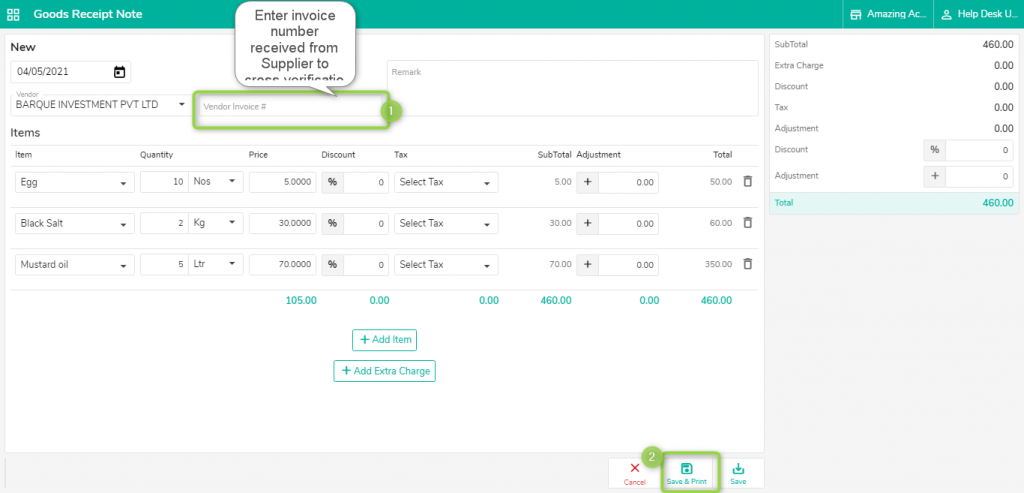The image size is (1024, 493).
Task: Open the Black Salt item dropdown
Action: point(74,223)
